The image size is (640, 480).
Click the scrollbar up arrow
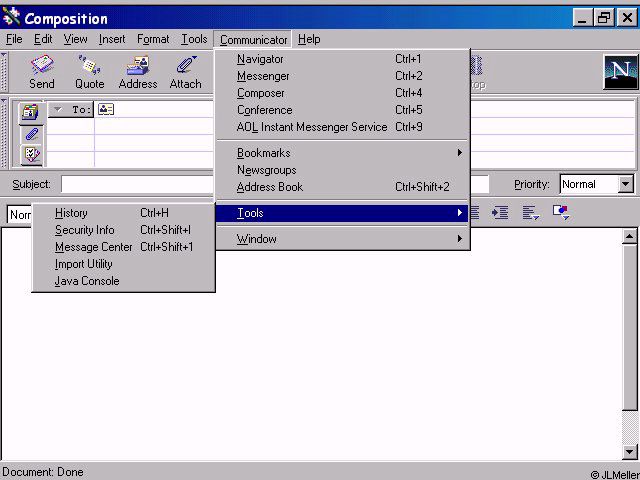click(629, 236)
